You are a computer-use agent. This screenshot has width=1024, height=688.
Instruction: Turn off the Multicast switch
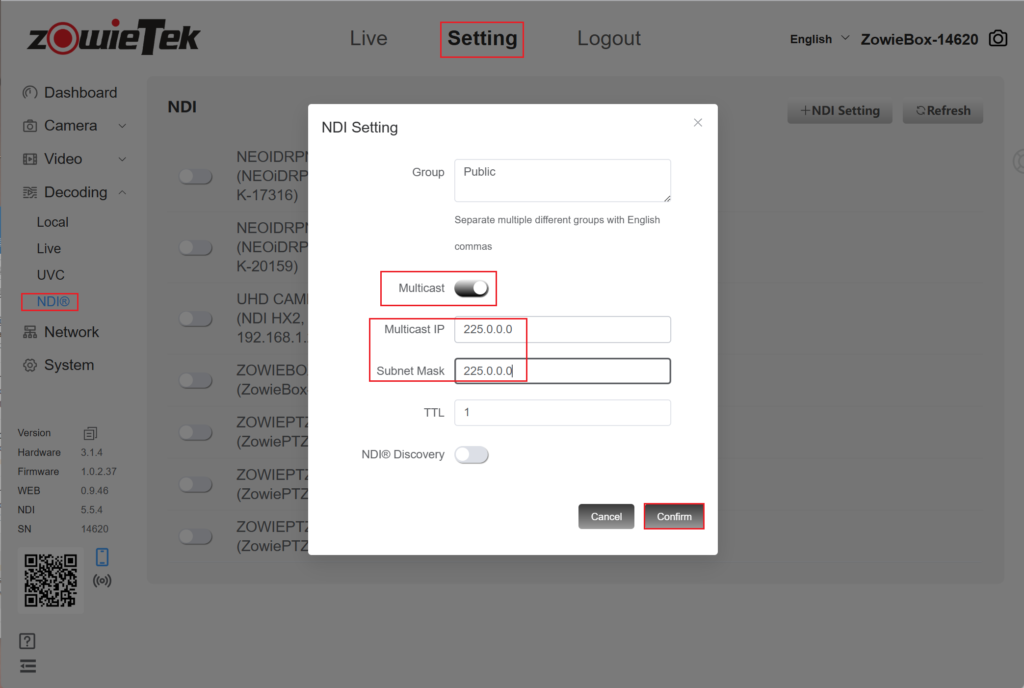pyautogui.click(x=471, y=288)
